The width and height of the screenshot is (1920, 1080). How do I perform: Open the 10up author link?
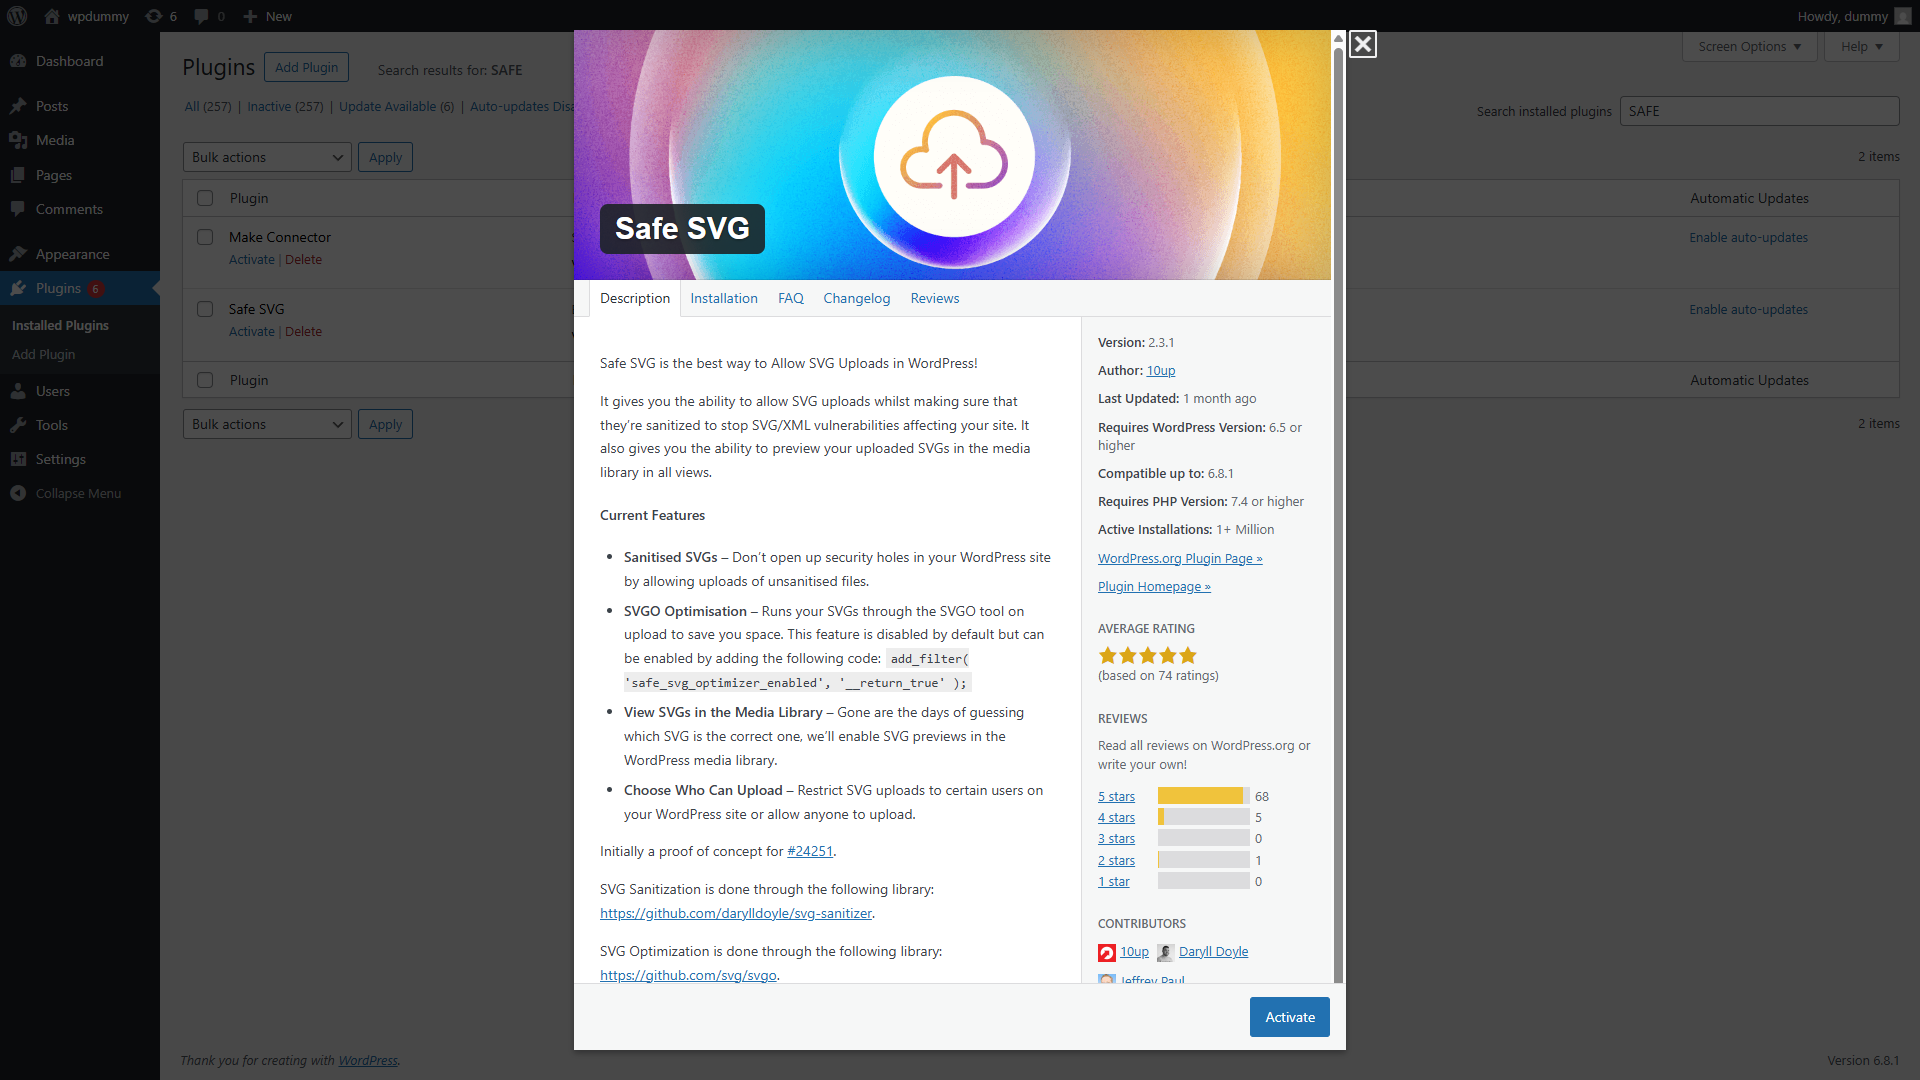1161,371
